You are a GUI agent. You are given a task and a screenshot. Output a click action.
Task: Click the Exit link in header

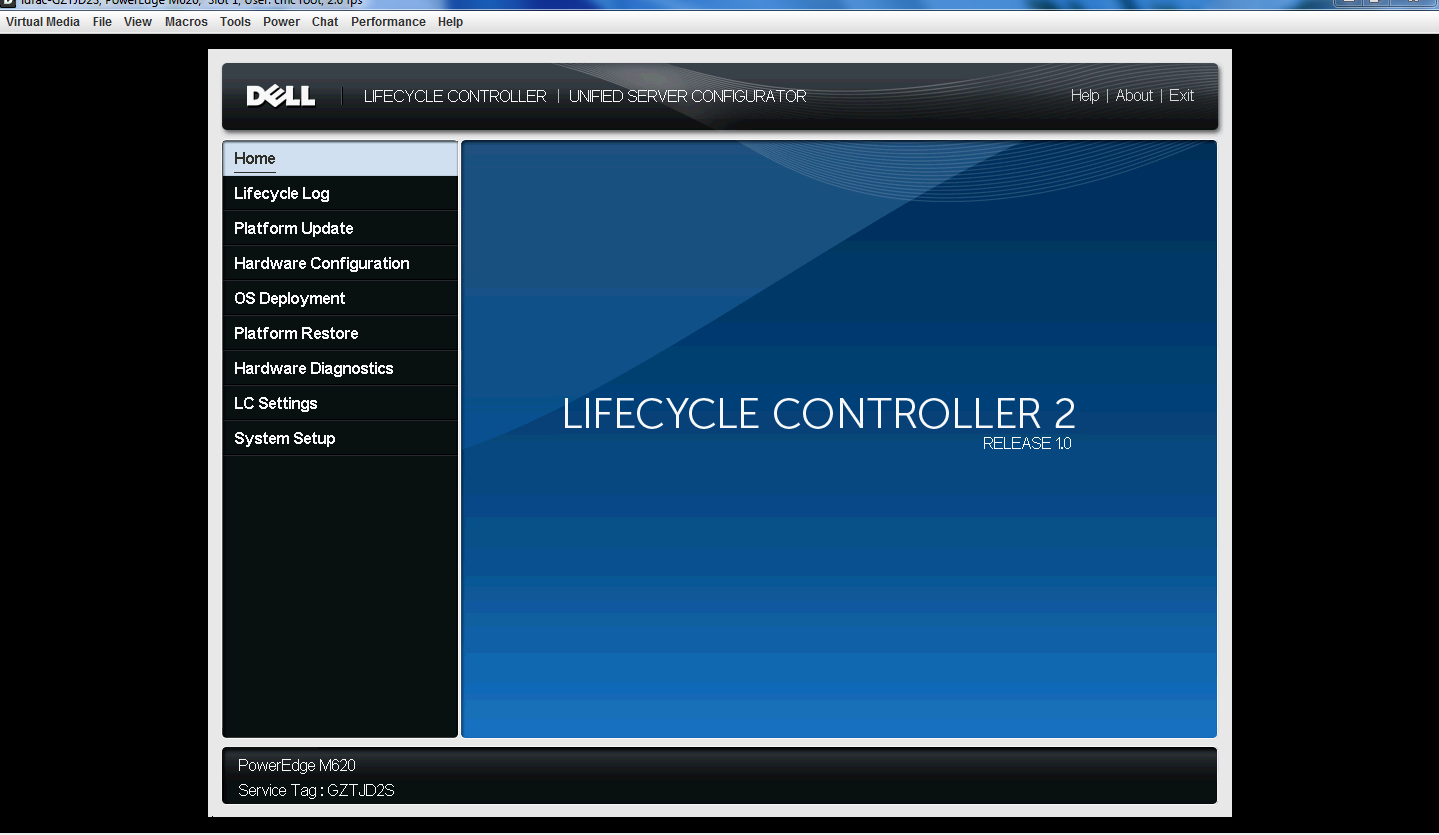(1181, 96)
